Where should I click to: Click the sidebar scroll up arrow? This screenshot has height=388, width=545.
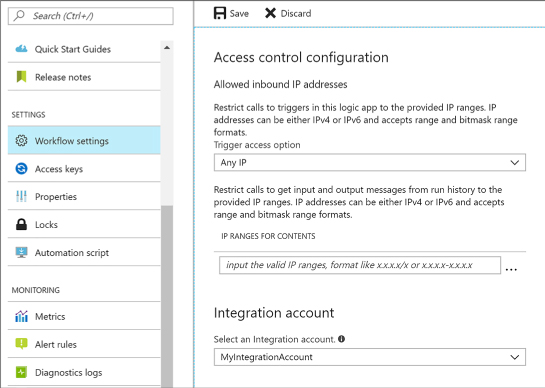point(167,48)
